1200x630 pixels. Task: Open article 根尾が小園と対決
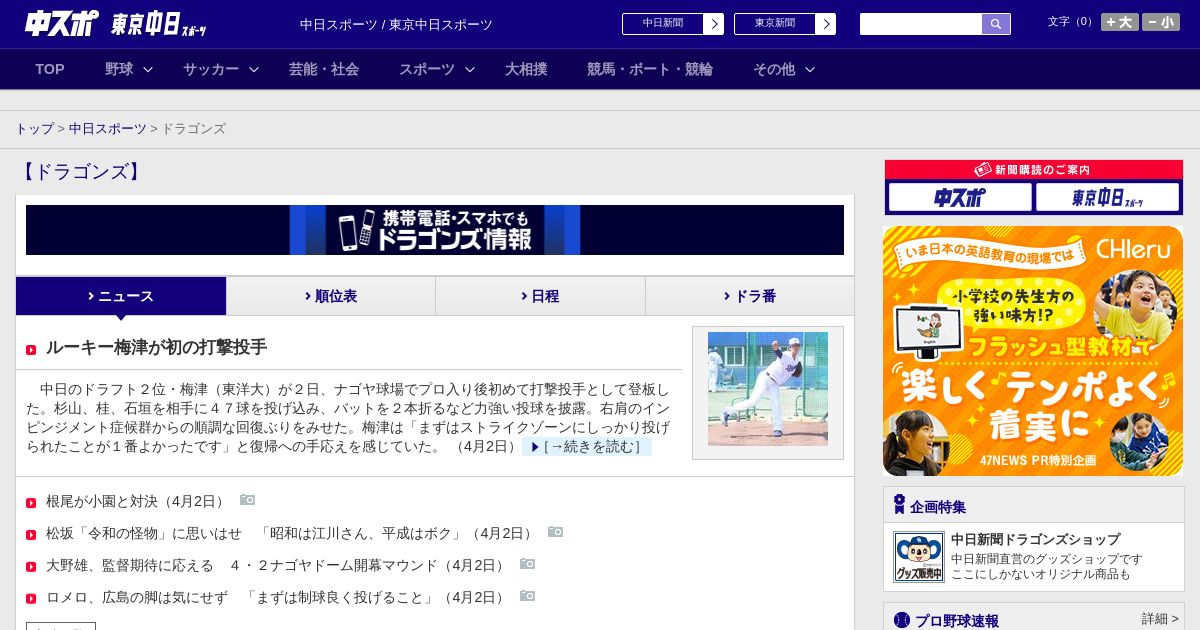[x=136, y=501]
